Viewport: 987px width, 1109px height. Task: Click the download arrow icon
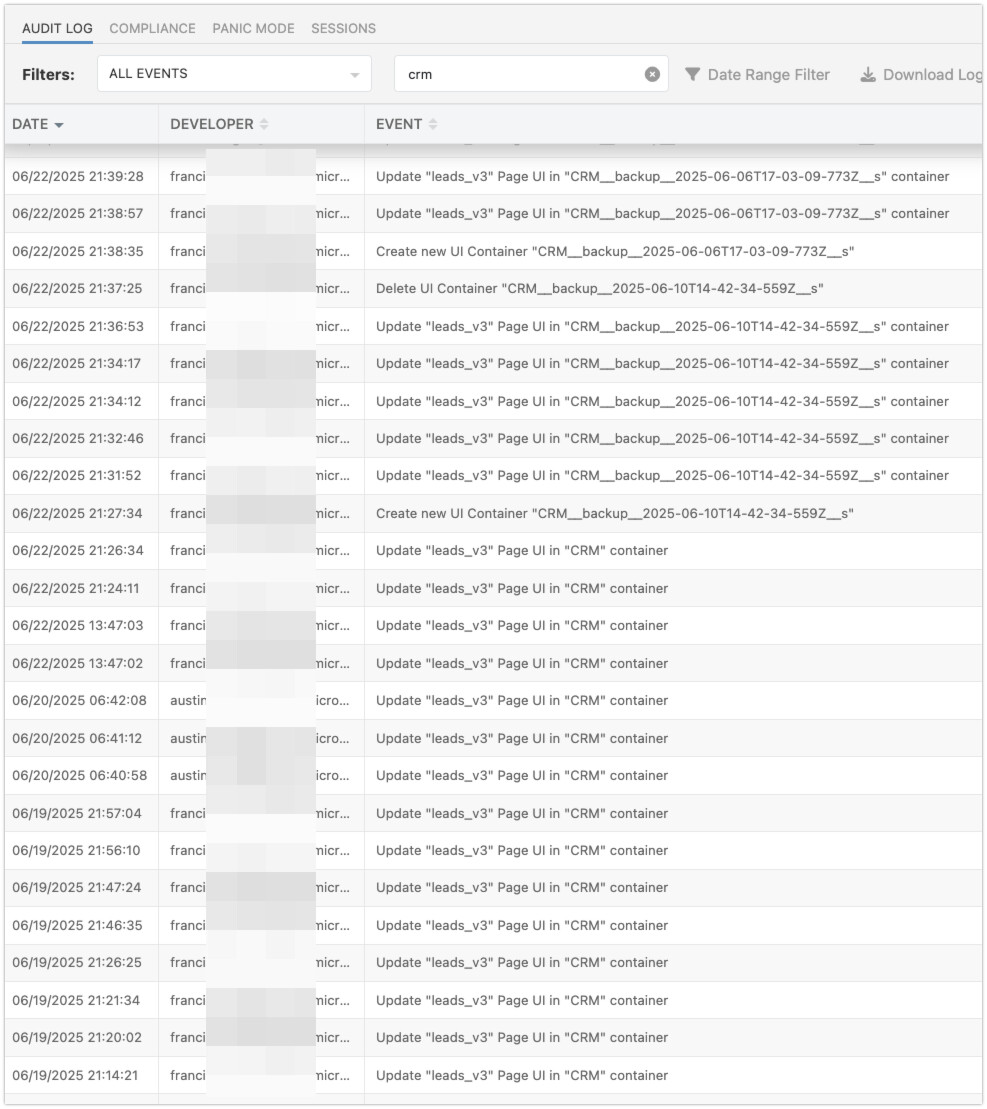point(868,74)
